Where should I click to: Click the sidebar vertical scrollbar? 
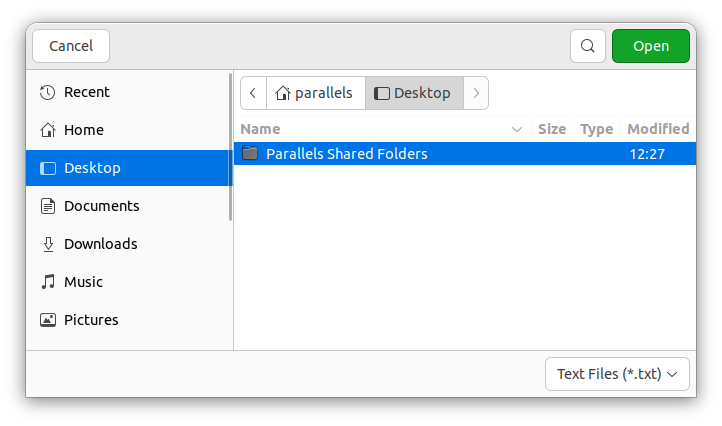tap(231, 150)
